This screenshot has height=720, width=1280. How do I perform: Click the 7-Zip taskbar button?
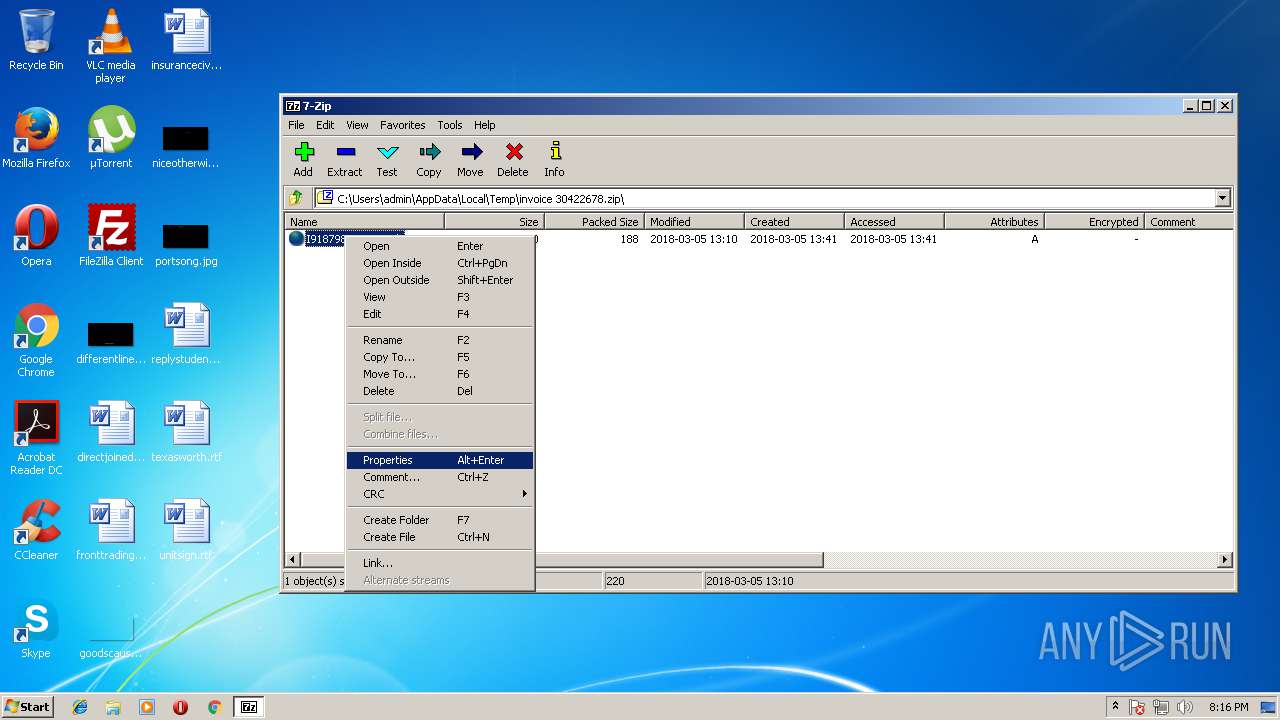click(249, 707)
